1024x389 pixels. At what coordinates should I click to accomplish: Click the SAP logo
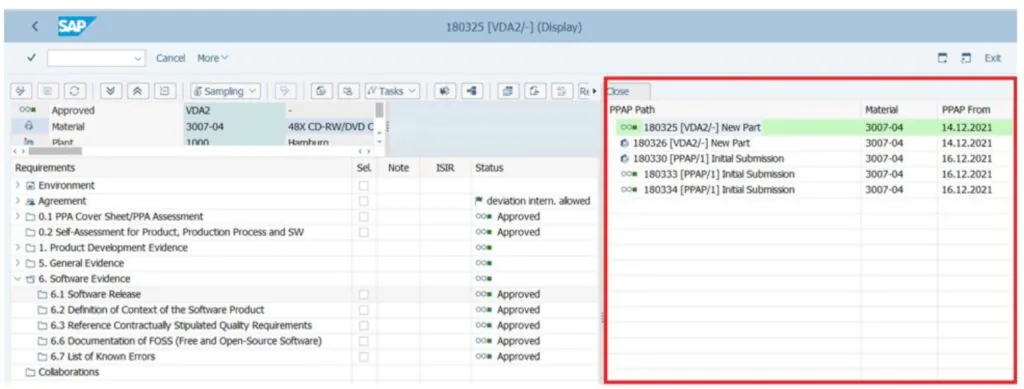(x=76, y=27)
